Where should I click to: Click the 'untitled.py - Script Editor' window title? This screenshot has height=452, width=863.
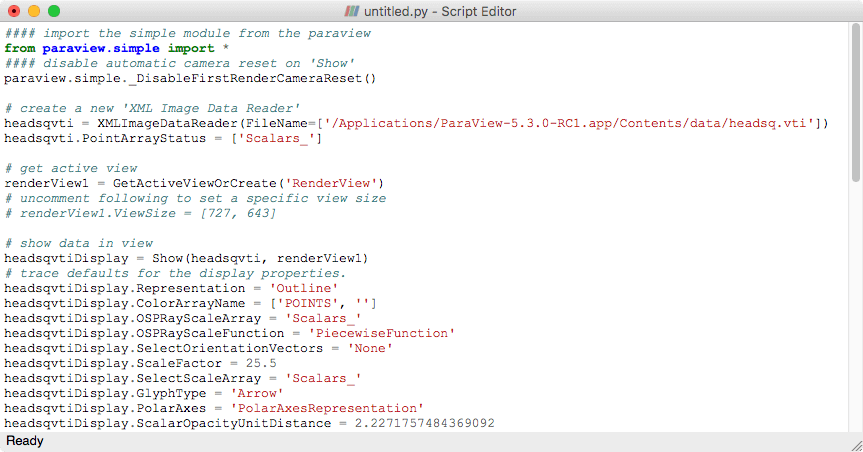pos(443,11)
